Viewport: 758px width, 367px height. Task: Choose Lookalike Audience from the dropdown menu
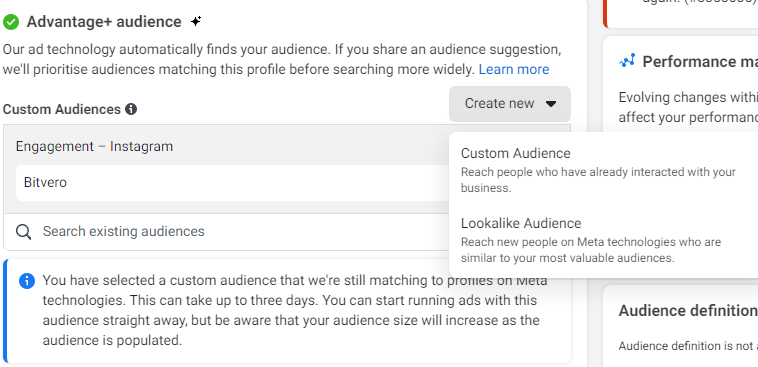[x=603, y=240]
